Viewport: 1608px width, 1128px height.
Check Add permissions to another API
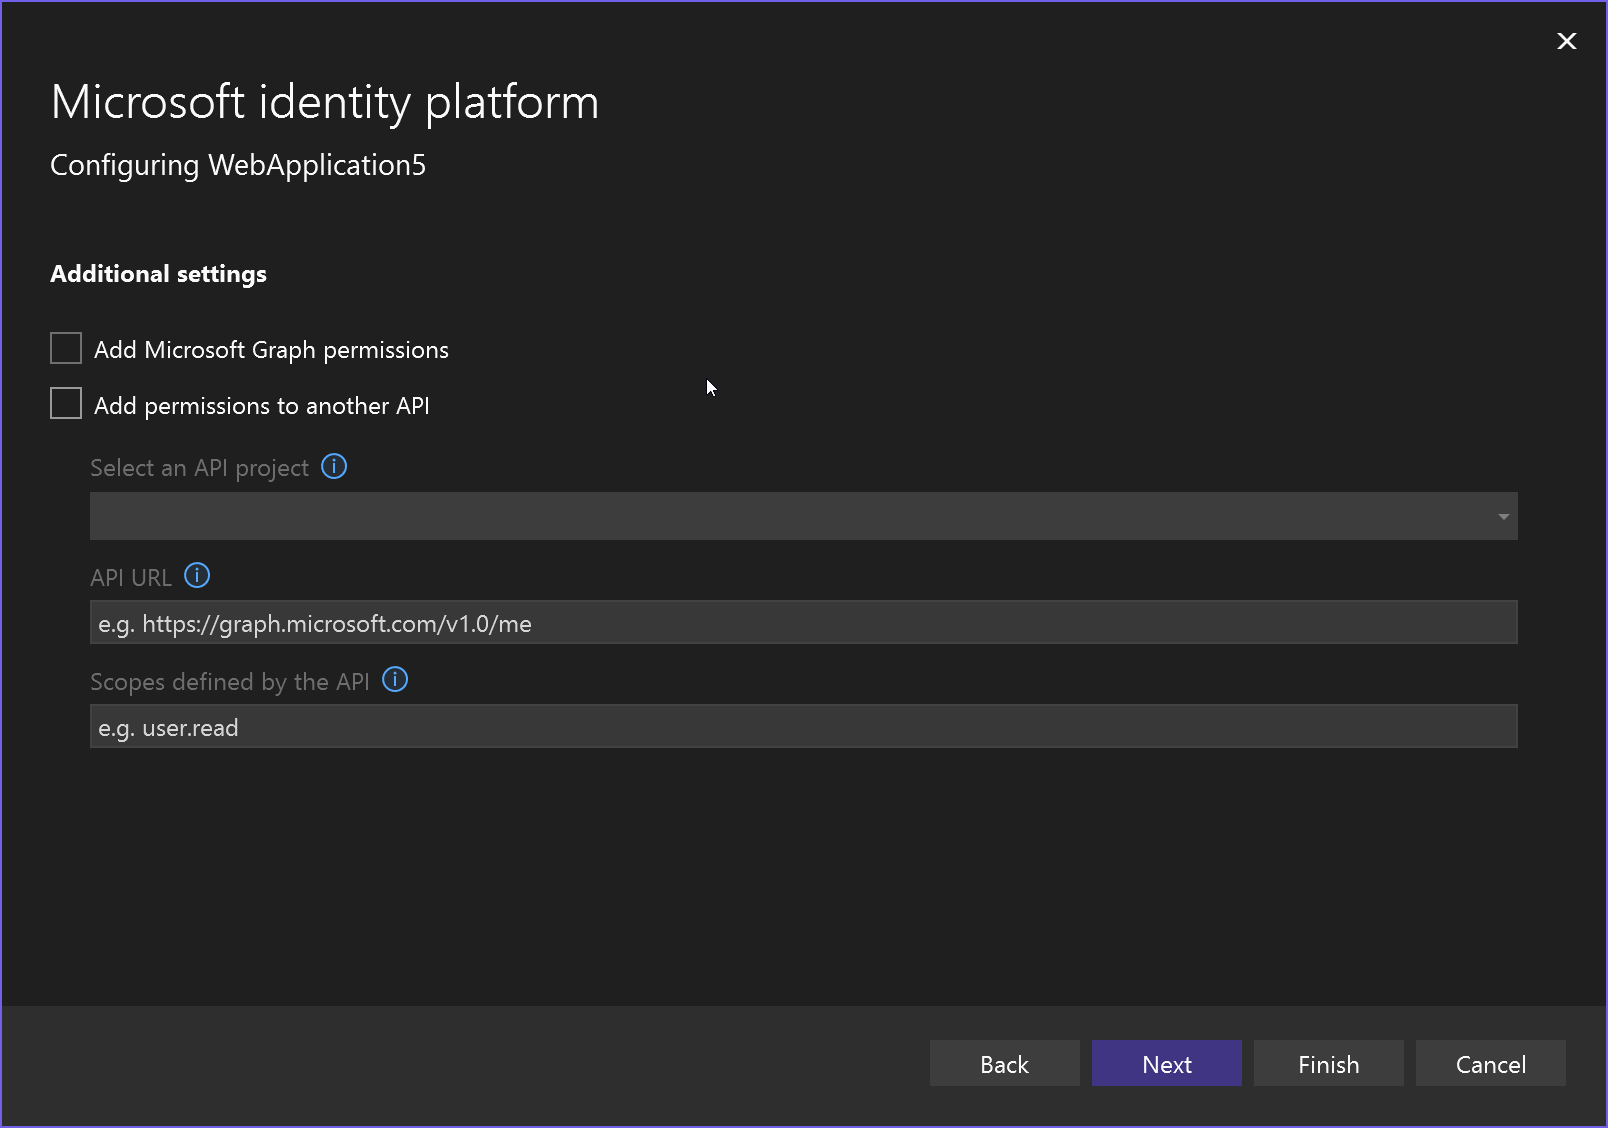tap(65, 402)
